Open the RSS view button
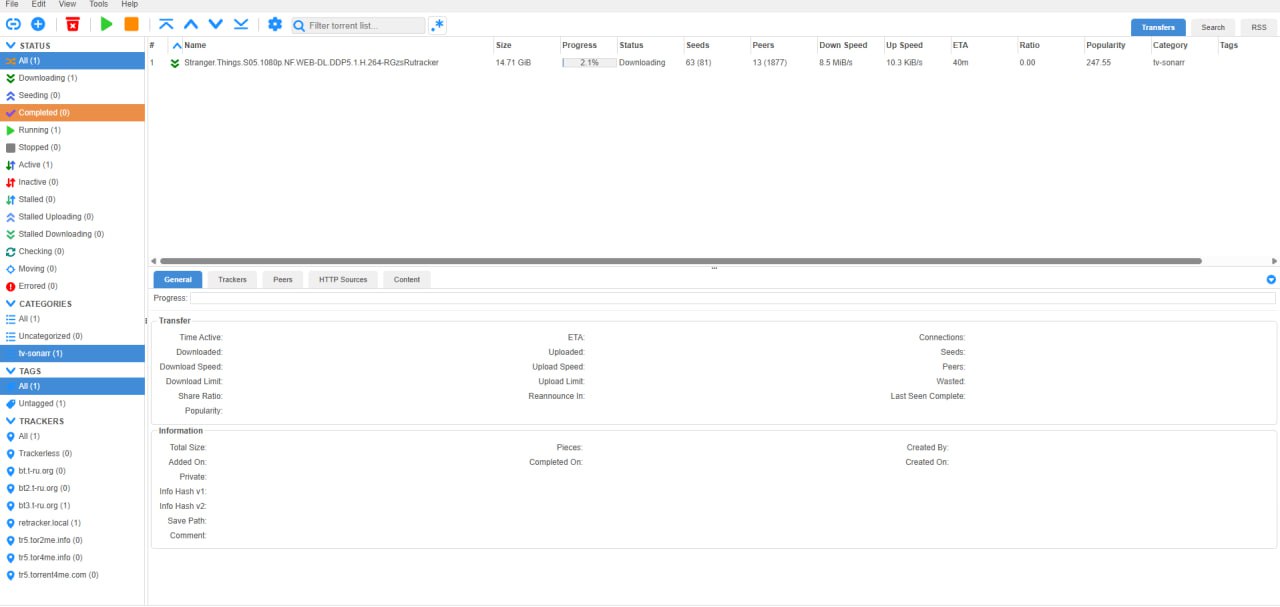 (x=1259, y=27)
